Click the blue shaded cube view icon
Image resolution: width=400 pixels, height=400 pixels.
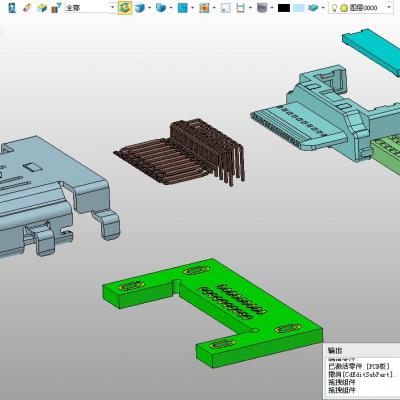(140, 7)
